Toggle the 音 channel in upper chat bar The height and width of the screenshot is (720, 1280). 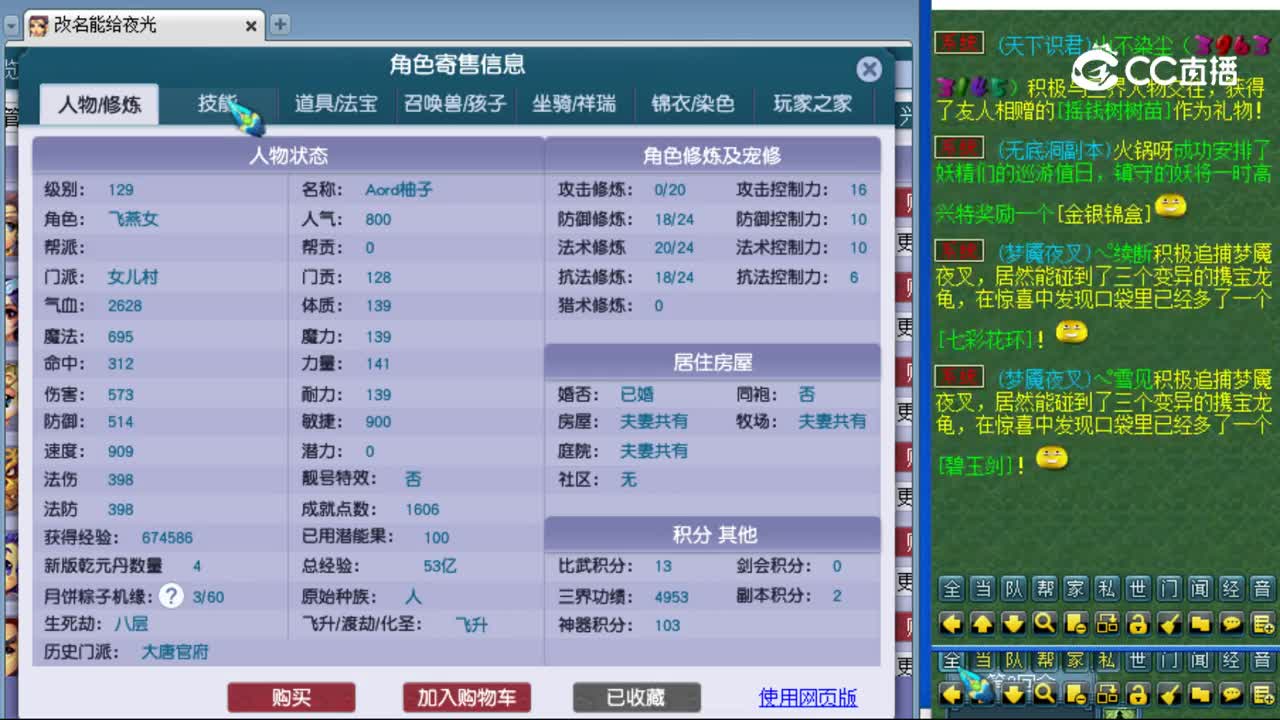tap(1262, 588)
